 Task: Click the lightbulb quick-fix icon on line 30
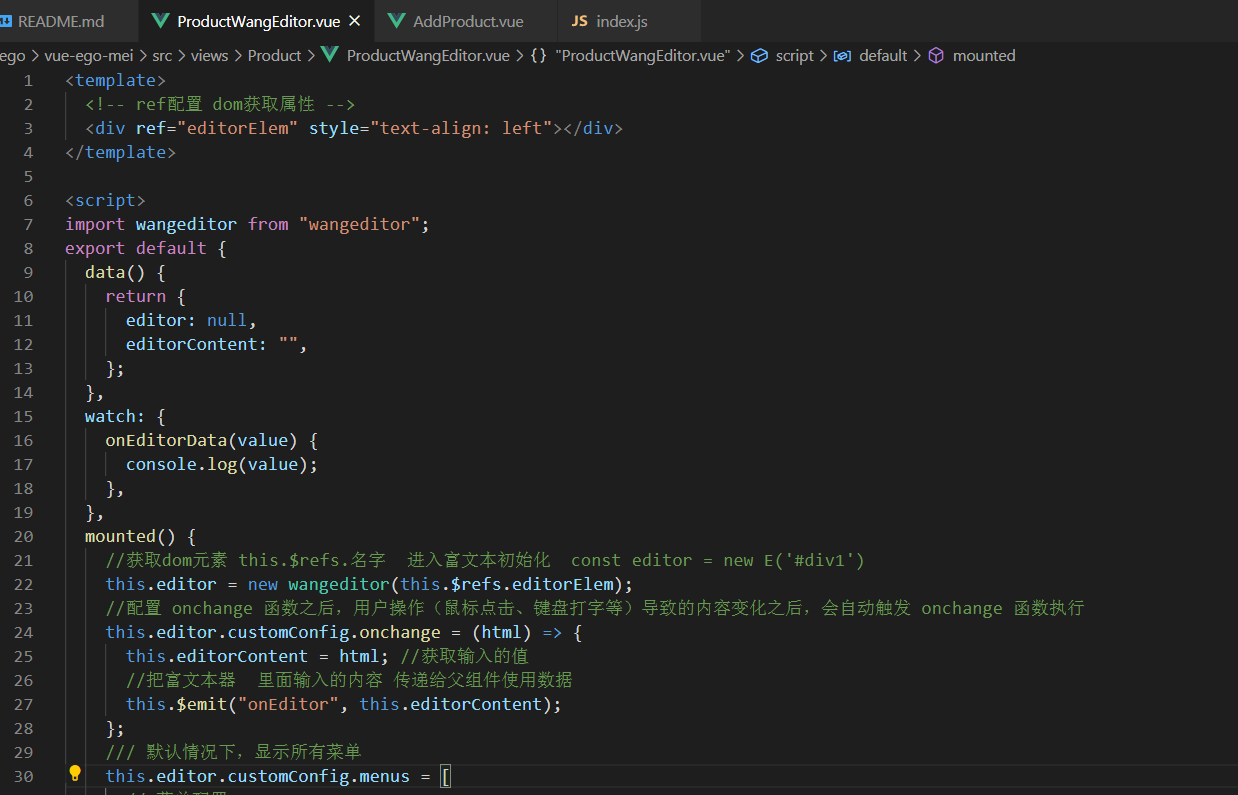tap(74, 773)
